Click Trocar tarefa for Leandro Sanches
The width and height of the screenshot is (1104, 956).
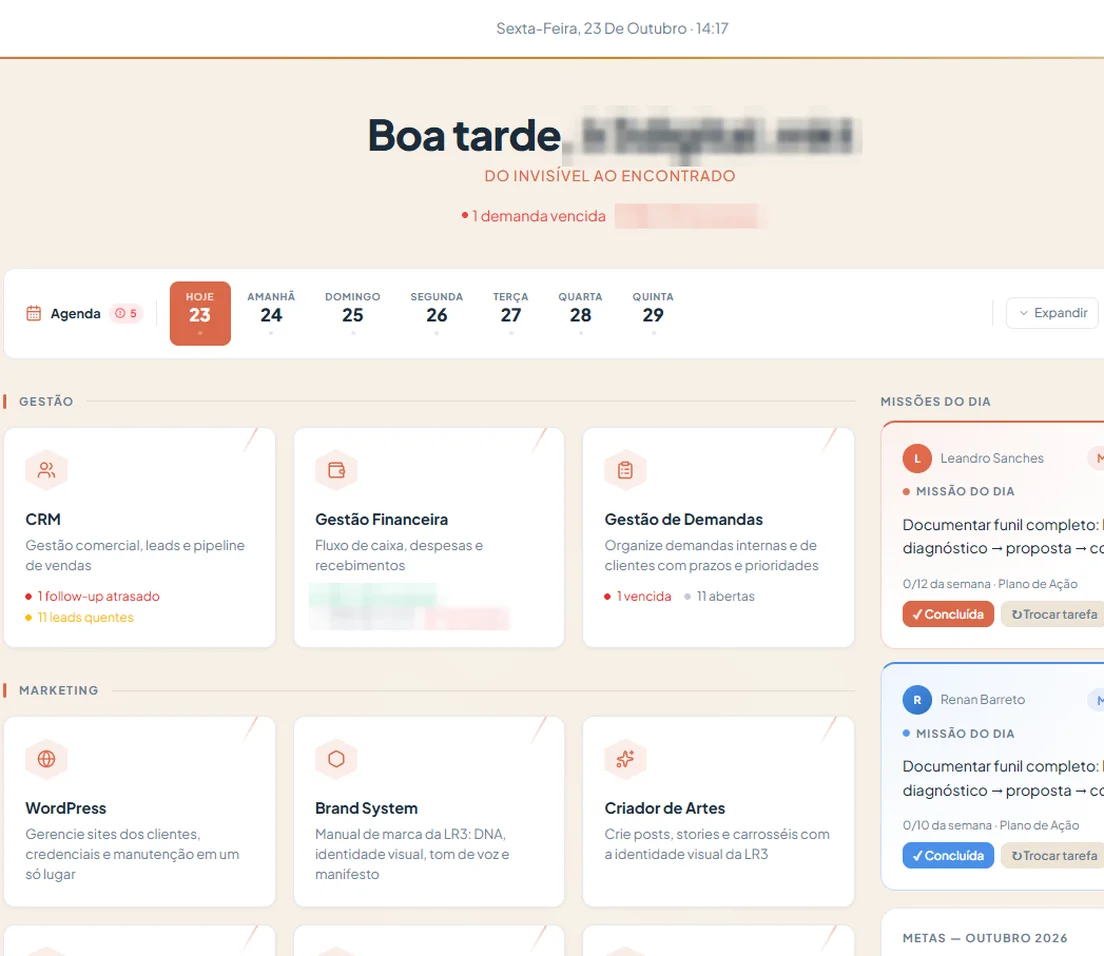click(x=1053, y=614)
